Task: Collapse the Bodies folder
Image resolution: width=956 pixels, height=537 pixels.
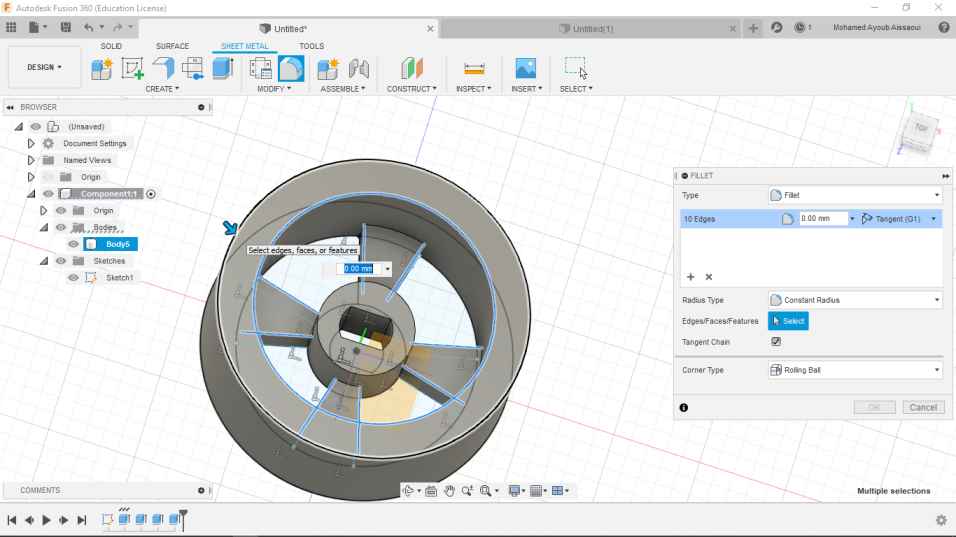Action: pyautogui.click(x=44, y=227)
